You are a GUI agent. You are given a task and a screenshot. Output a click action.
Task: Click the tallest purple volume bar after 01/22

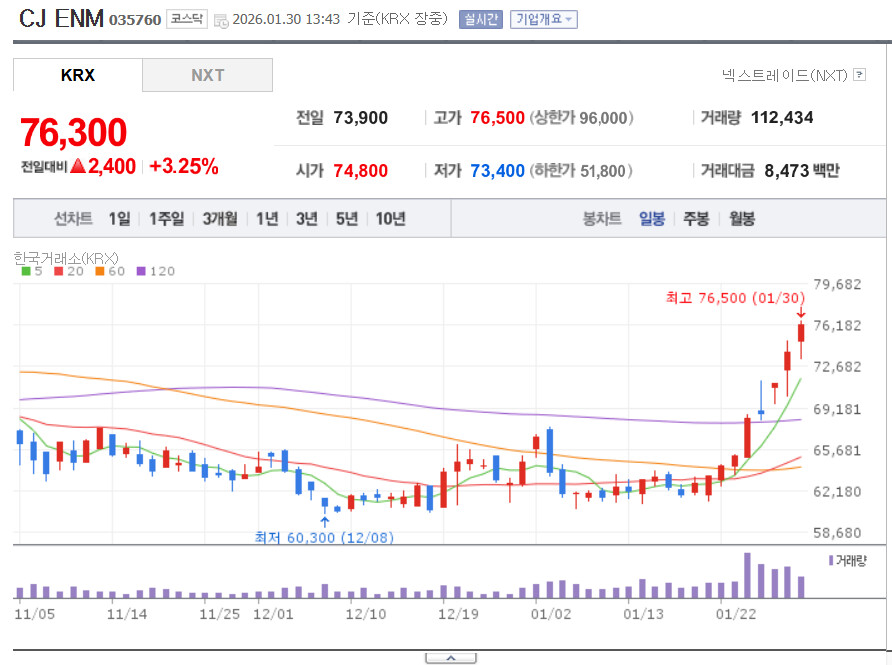click(x=747, y=575)
